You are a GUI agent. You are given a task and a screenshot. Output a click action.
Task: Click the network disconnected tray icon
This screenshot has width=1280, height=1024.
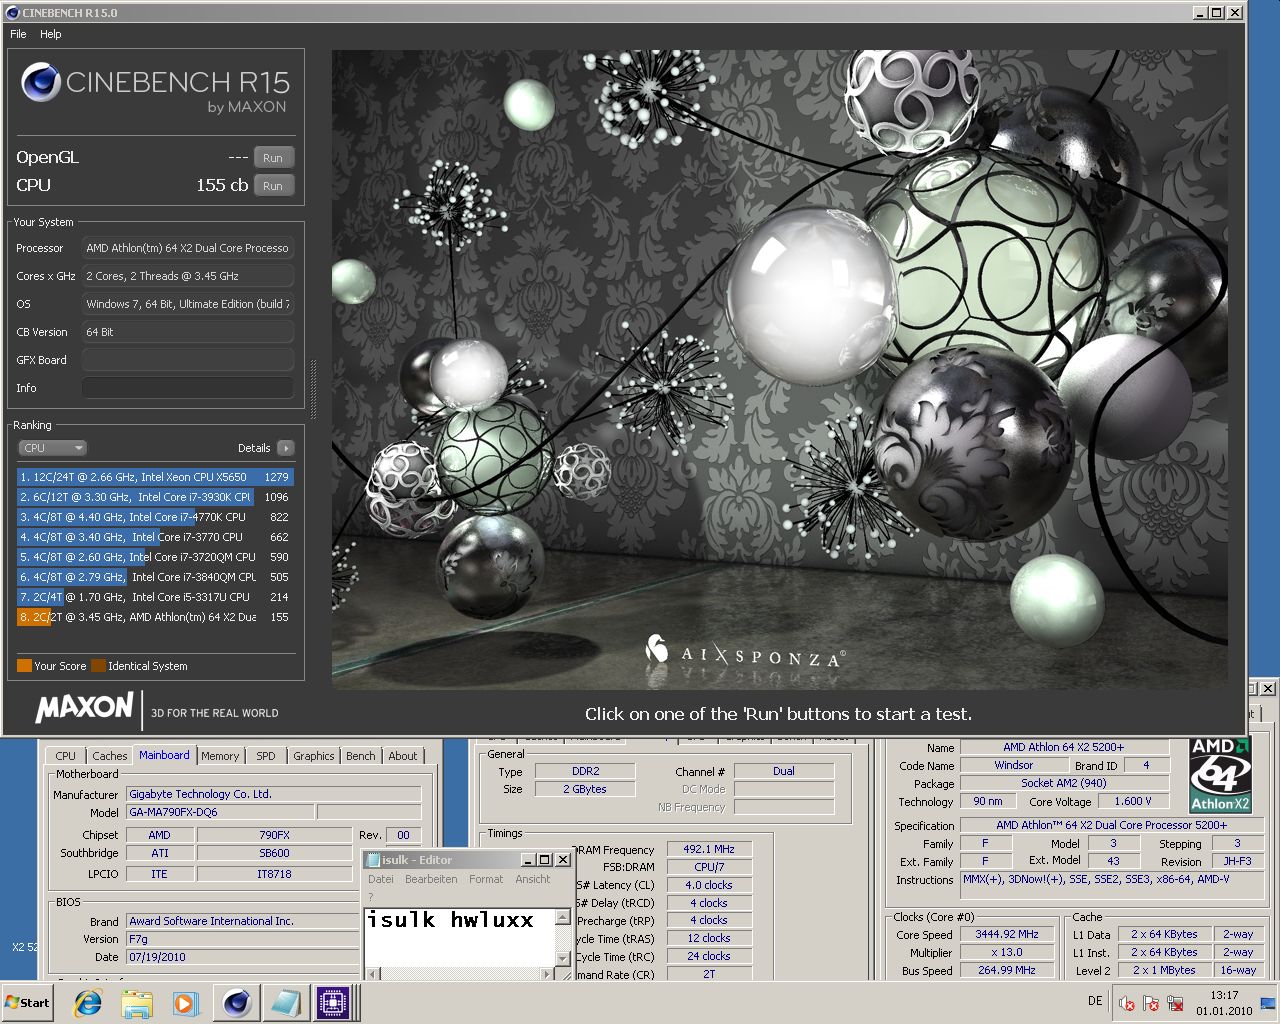(1176, 1003)
